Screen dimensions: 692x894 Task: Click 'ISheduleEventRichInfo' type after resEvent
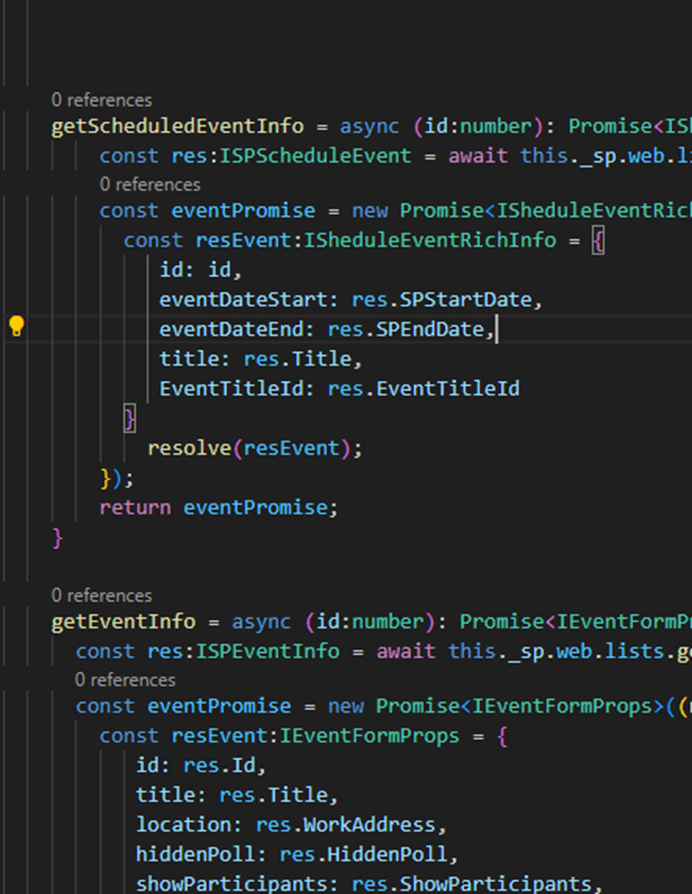430,240
